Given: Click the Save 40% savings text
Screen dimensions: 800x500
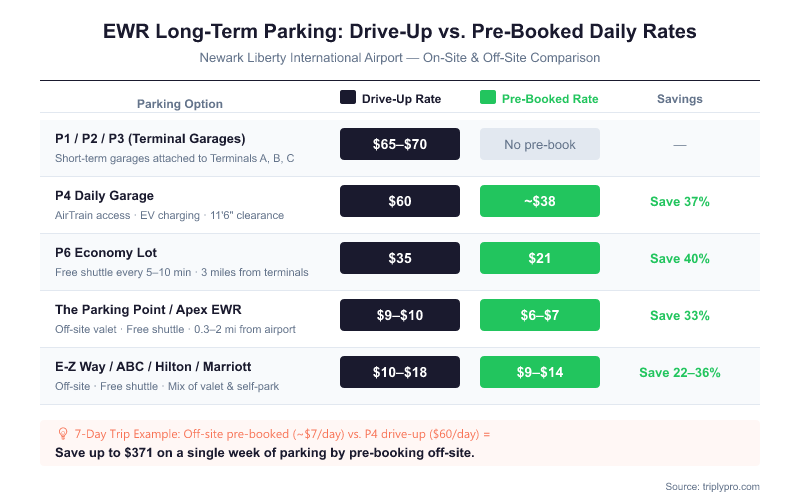Looking at the screenshot, I should [x=680, y=259].
